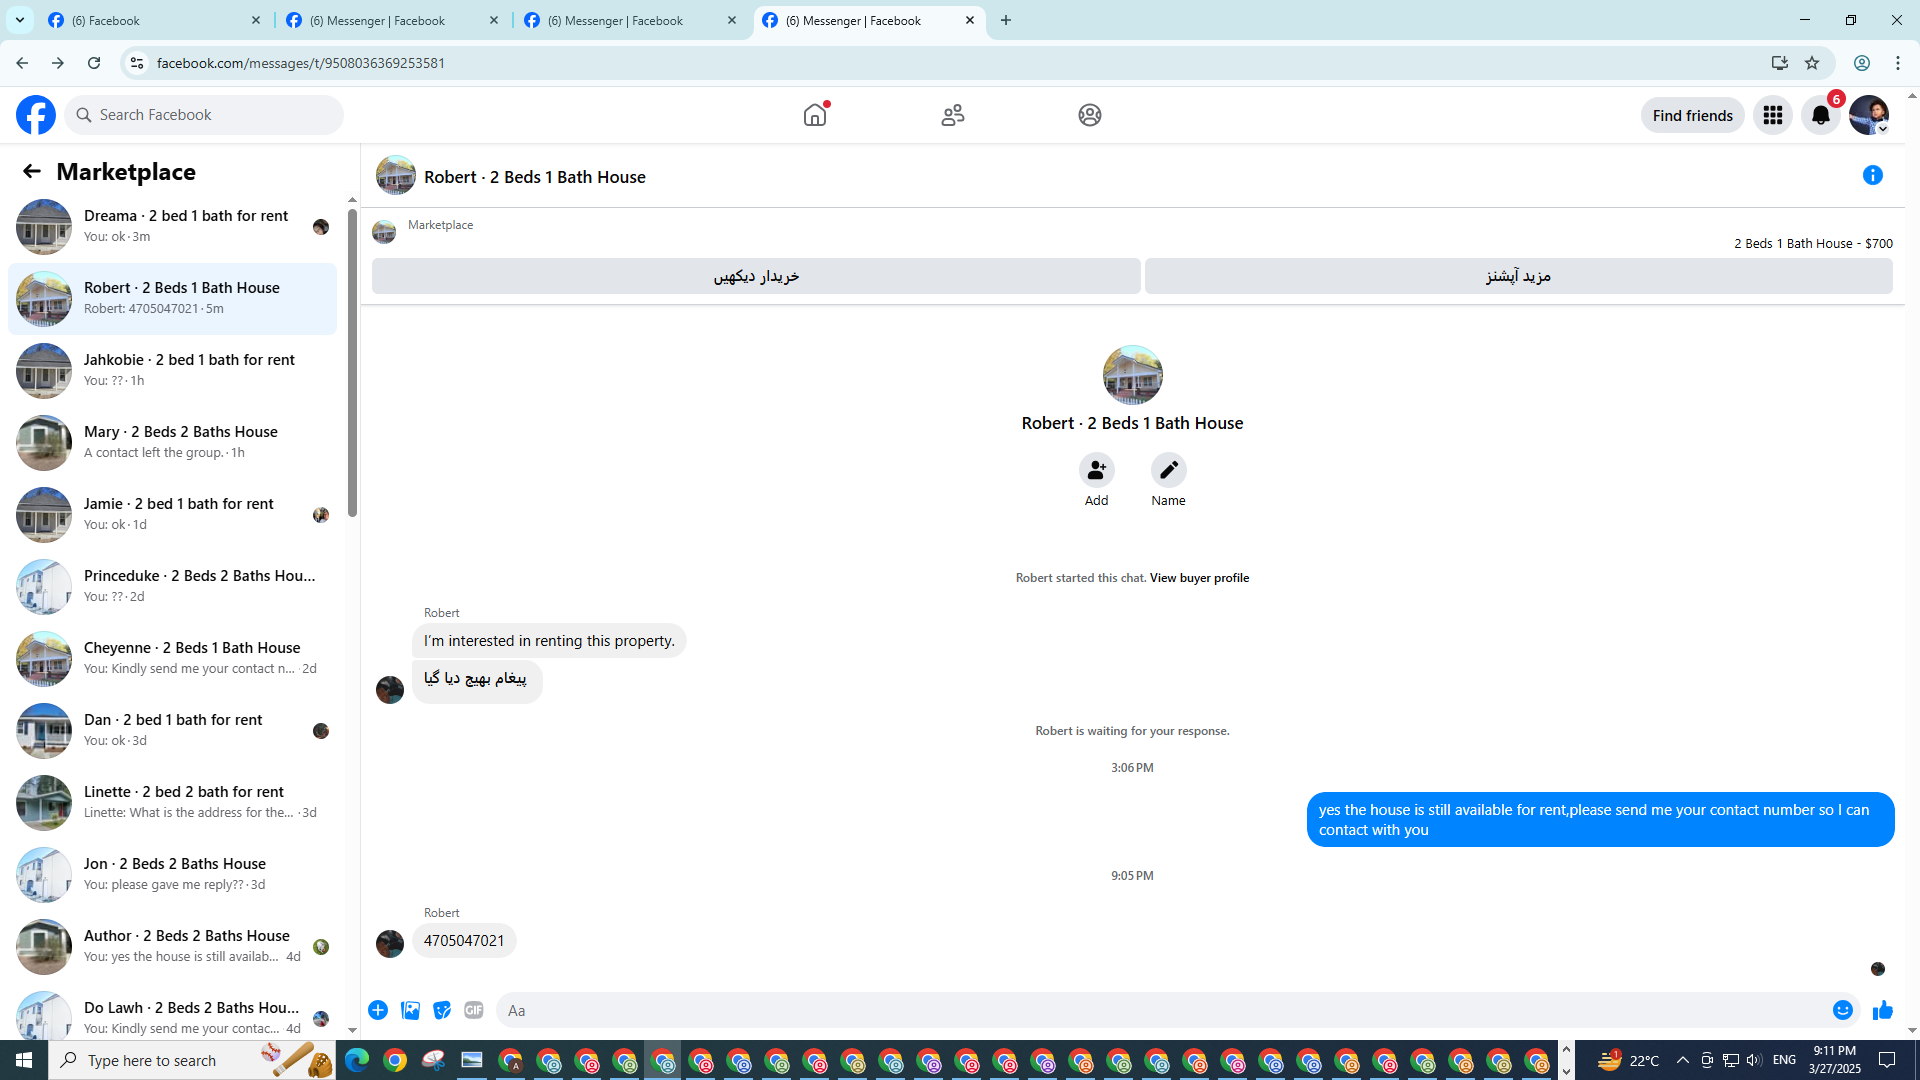Open Jahkobie 2 bed 1 bath chat
This screenshot has width=1920, height=1080.
[173, 371]
